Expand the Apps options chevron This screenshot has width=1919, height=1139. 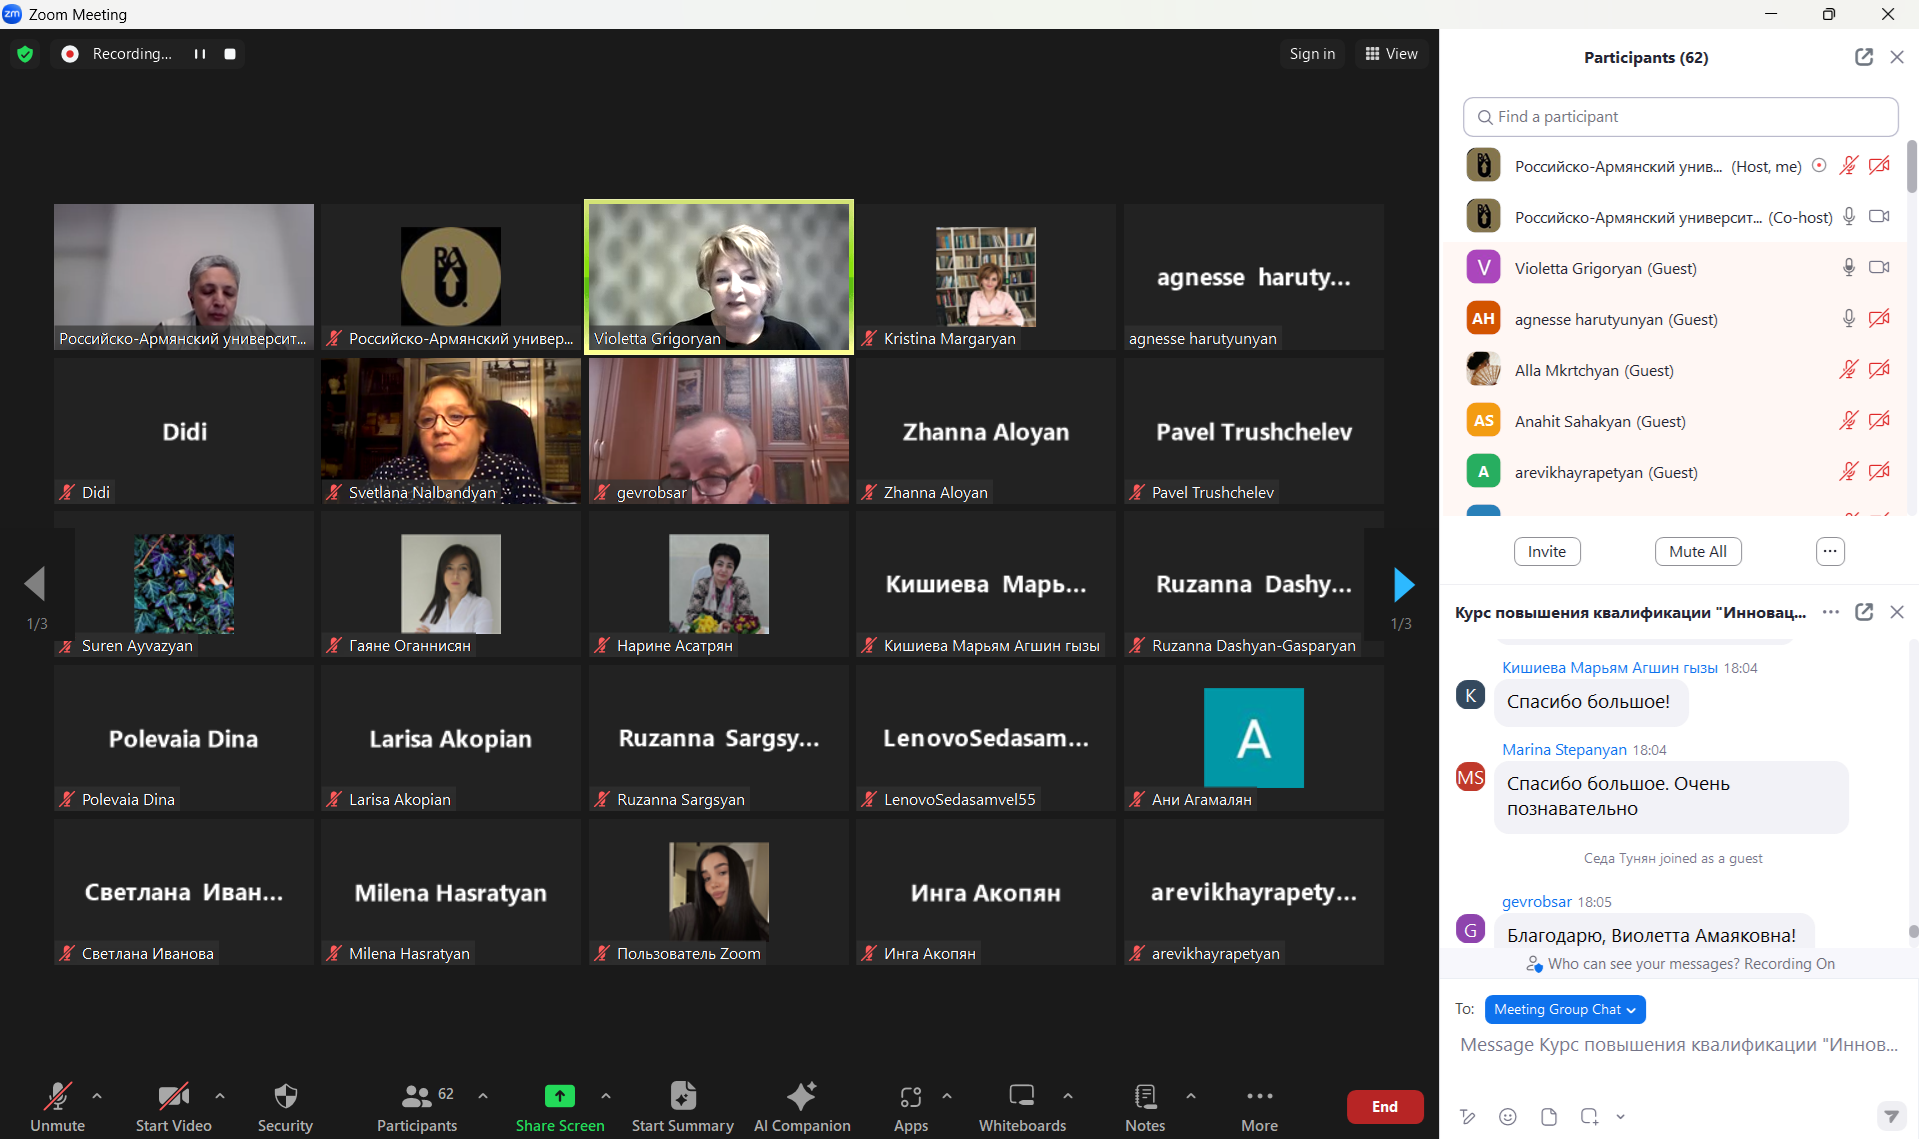(947, 1096)
